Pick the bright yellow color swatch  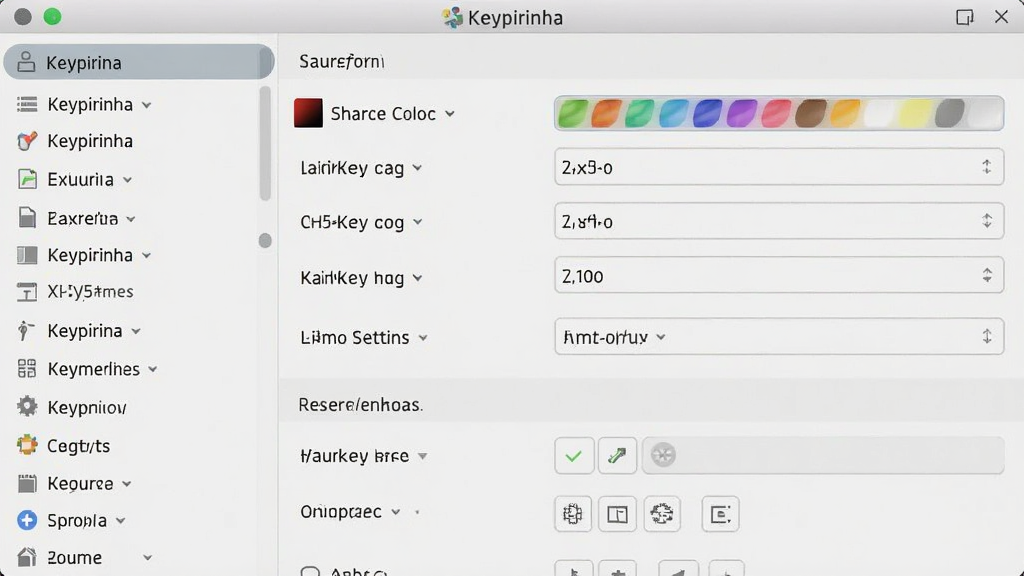914,114
